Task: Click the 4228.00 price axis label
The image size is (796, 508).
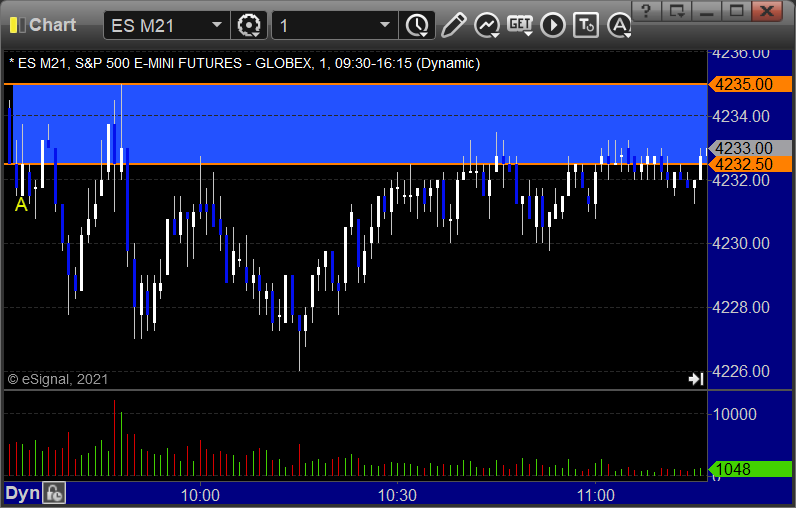Action: point(741,308)
